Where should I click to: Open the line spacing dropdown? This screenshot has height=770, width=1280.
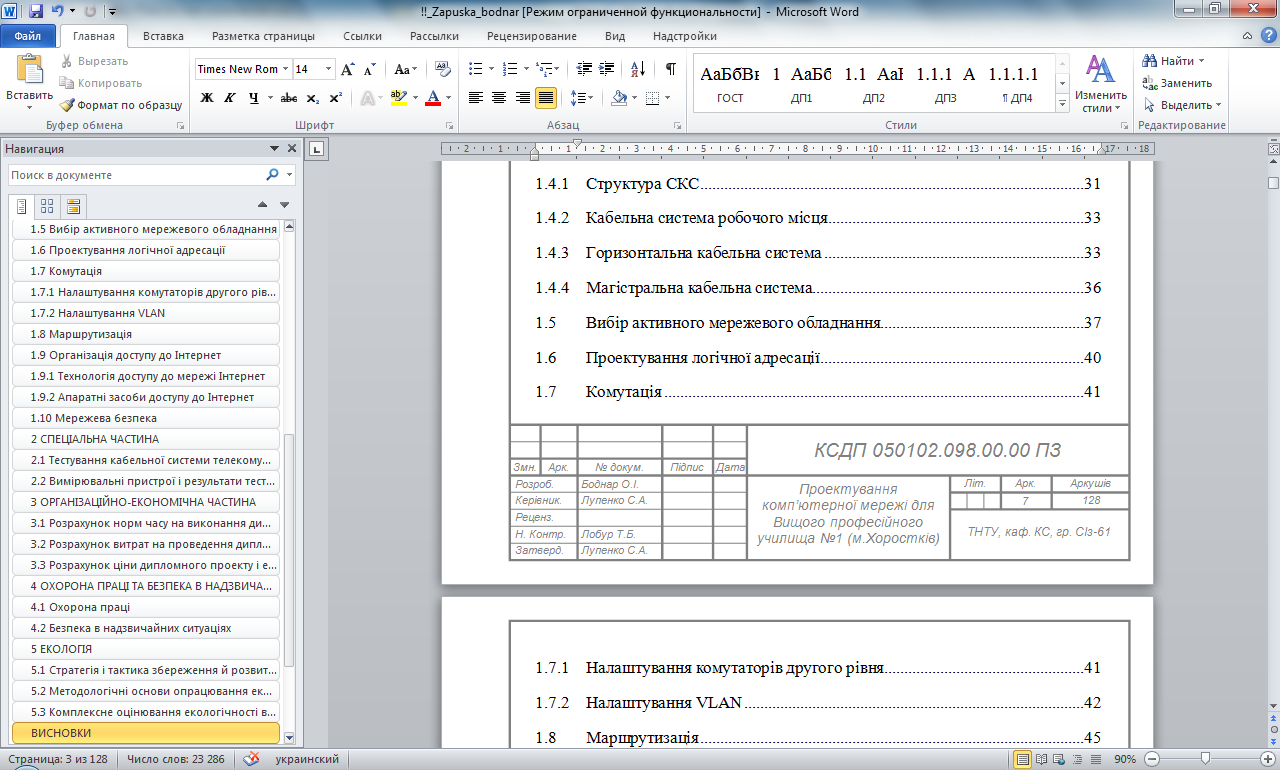582,98
